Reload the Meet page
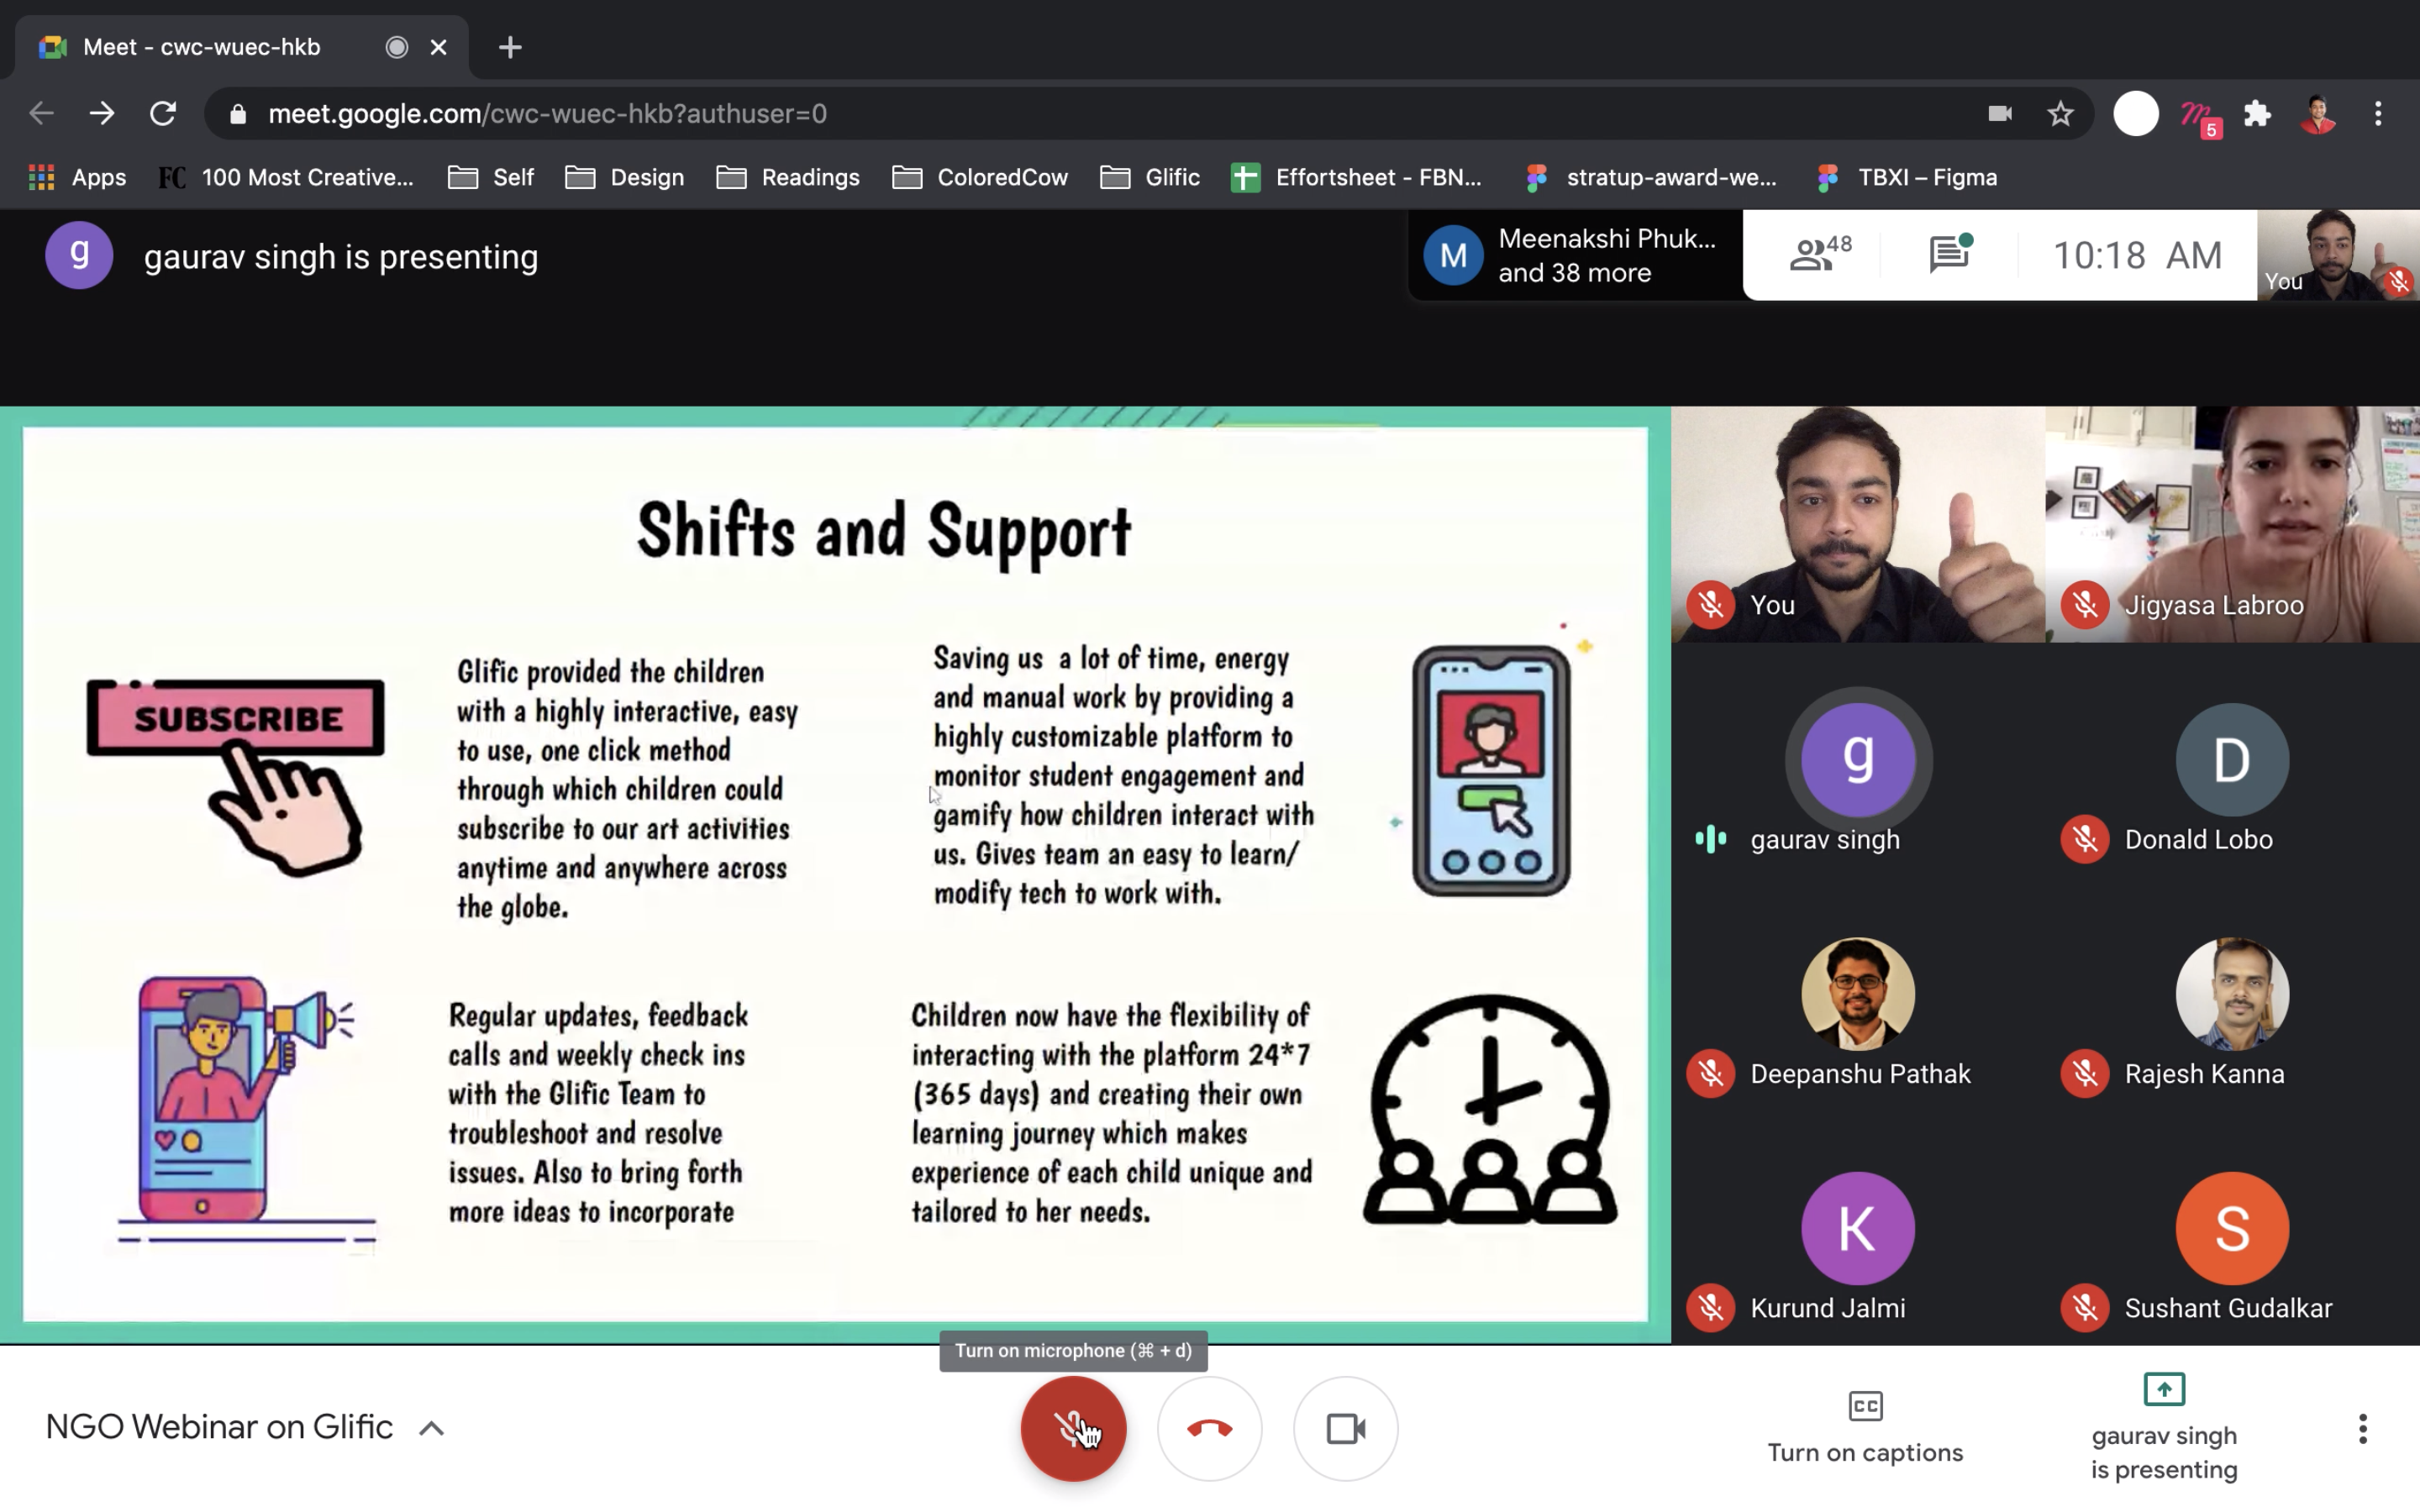 162,113
